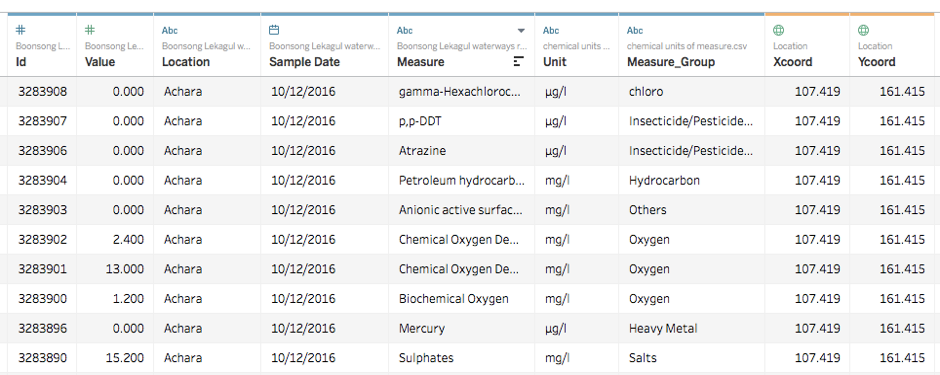Sort by the Measure column sort icon
This screenshot has height=375, width=940.
519,61
